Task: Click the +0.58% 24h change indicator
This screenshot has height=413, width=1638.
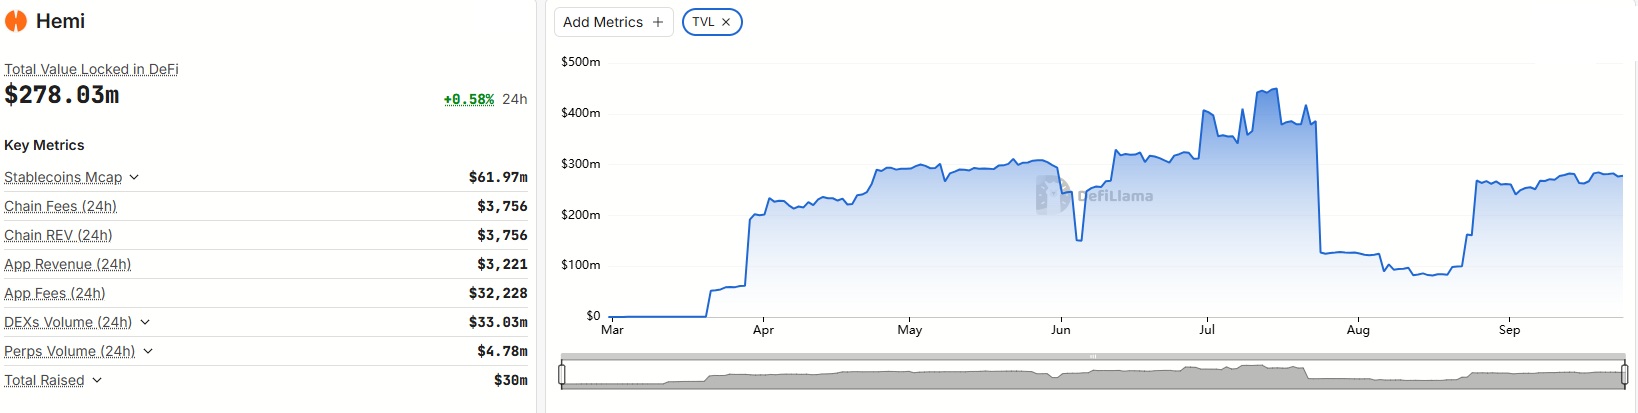Action: pyautogui.click(x=469, y=99)
